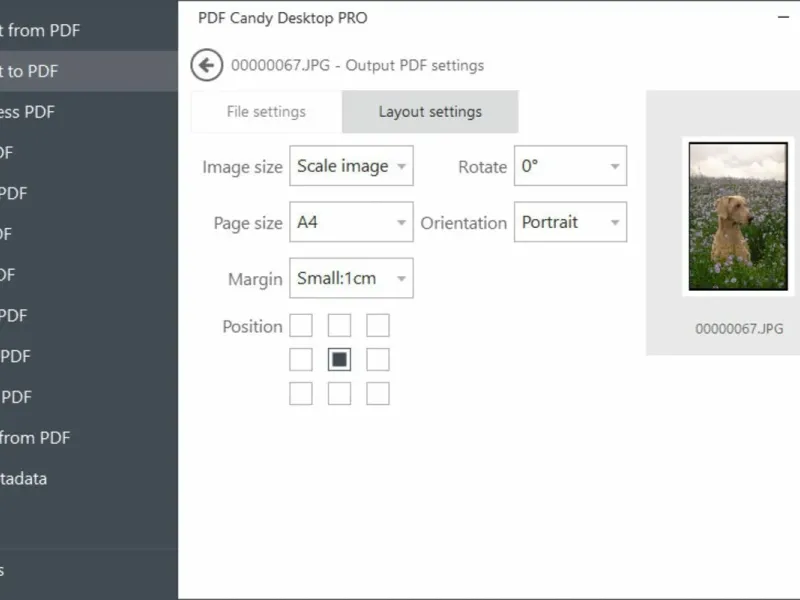Open the Margin dropdown showing Small:1cm
800x600 pixels.
tap(351, 278)
